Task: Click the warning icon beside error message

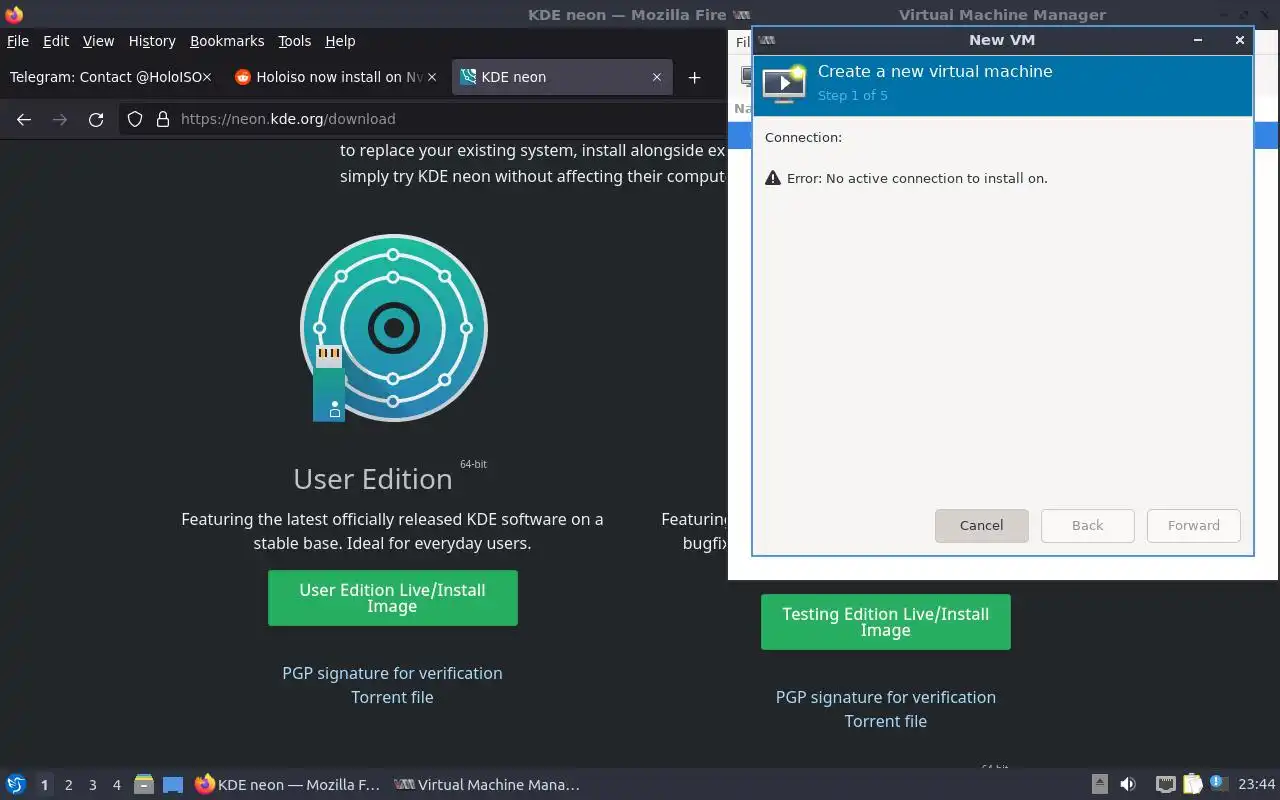Action: tap(773, 178)
